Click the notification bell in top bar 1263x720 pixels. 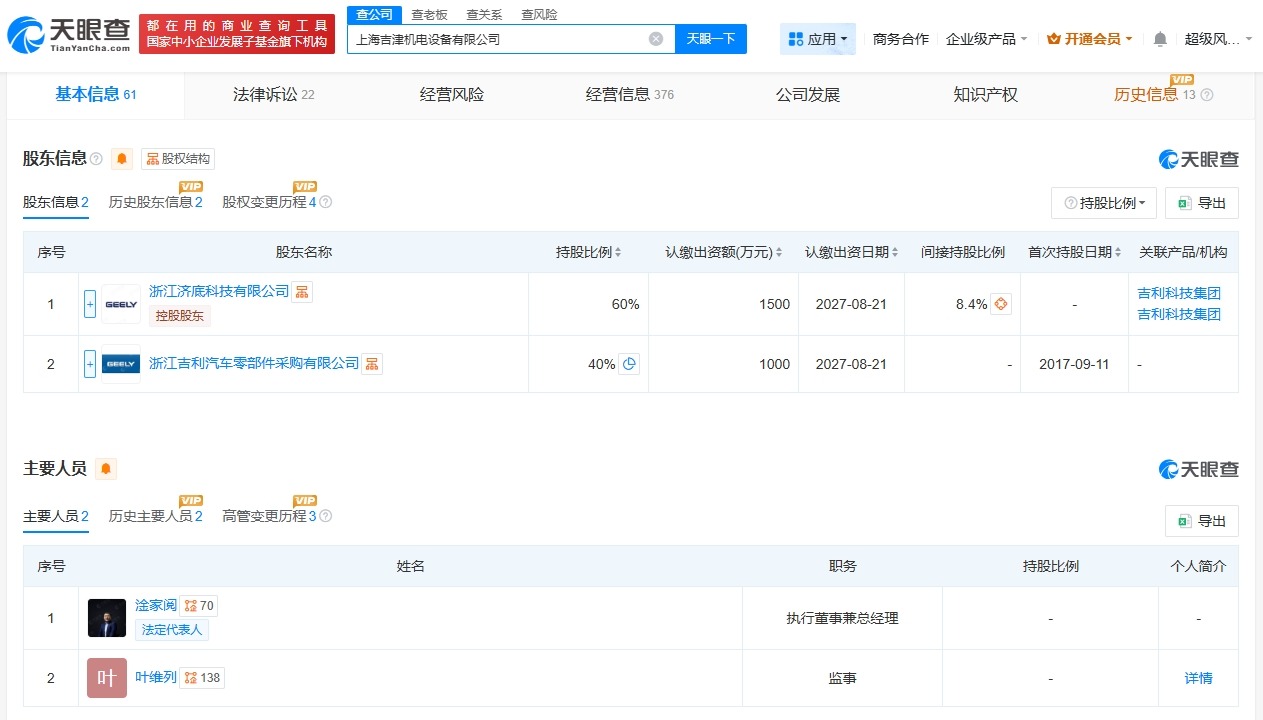coord(1158,37)
